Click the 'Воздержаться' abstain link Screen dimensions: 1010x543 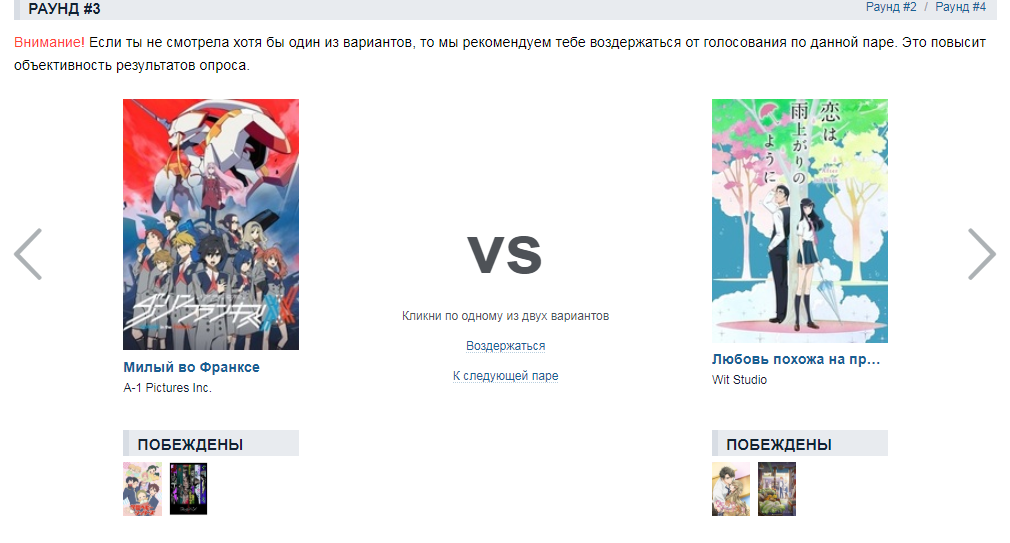tap(506, 346)
